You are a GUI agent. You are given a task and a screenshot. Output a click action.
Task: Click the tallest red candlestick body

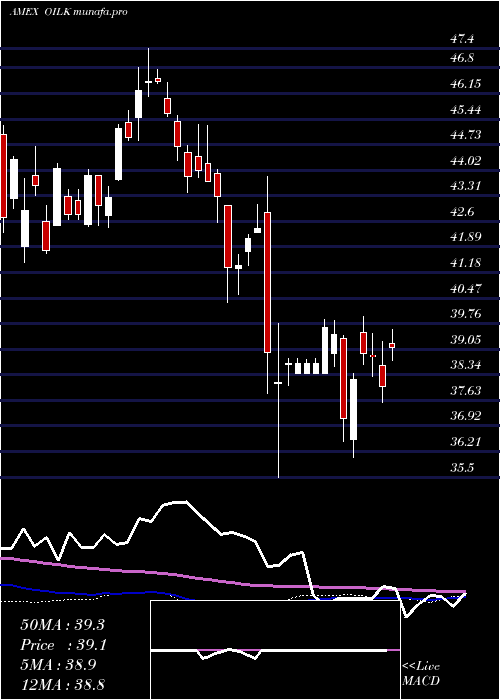click(267, 283)
